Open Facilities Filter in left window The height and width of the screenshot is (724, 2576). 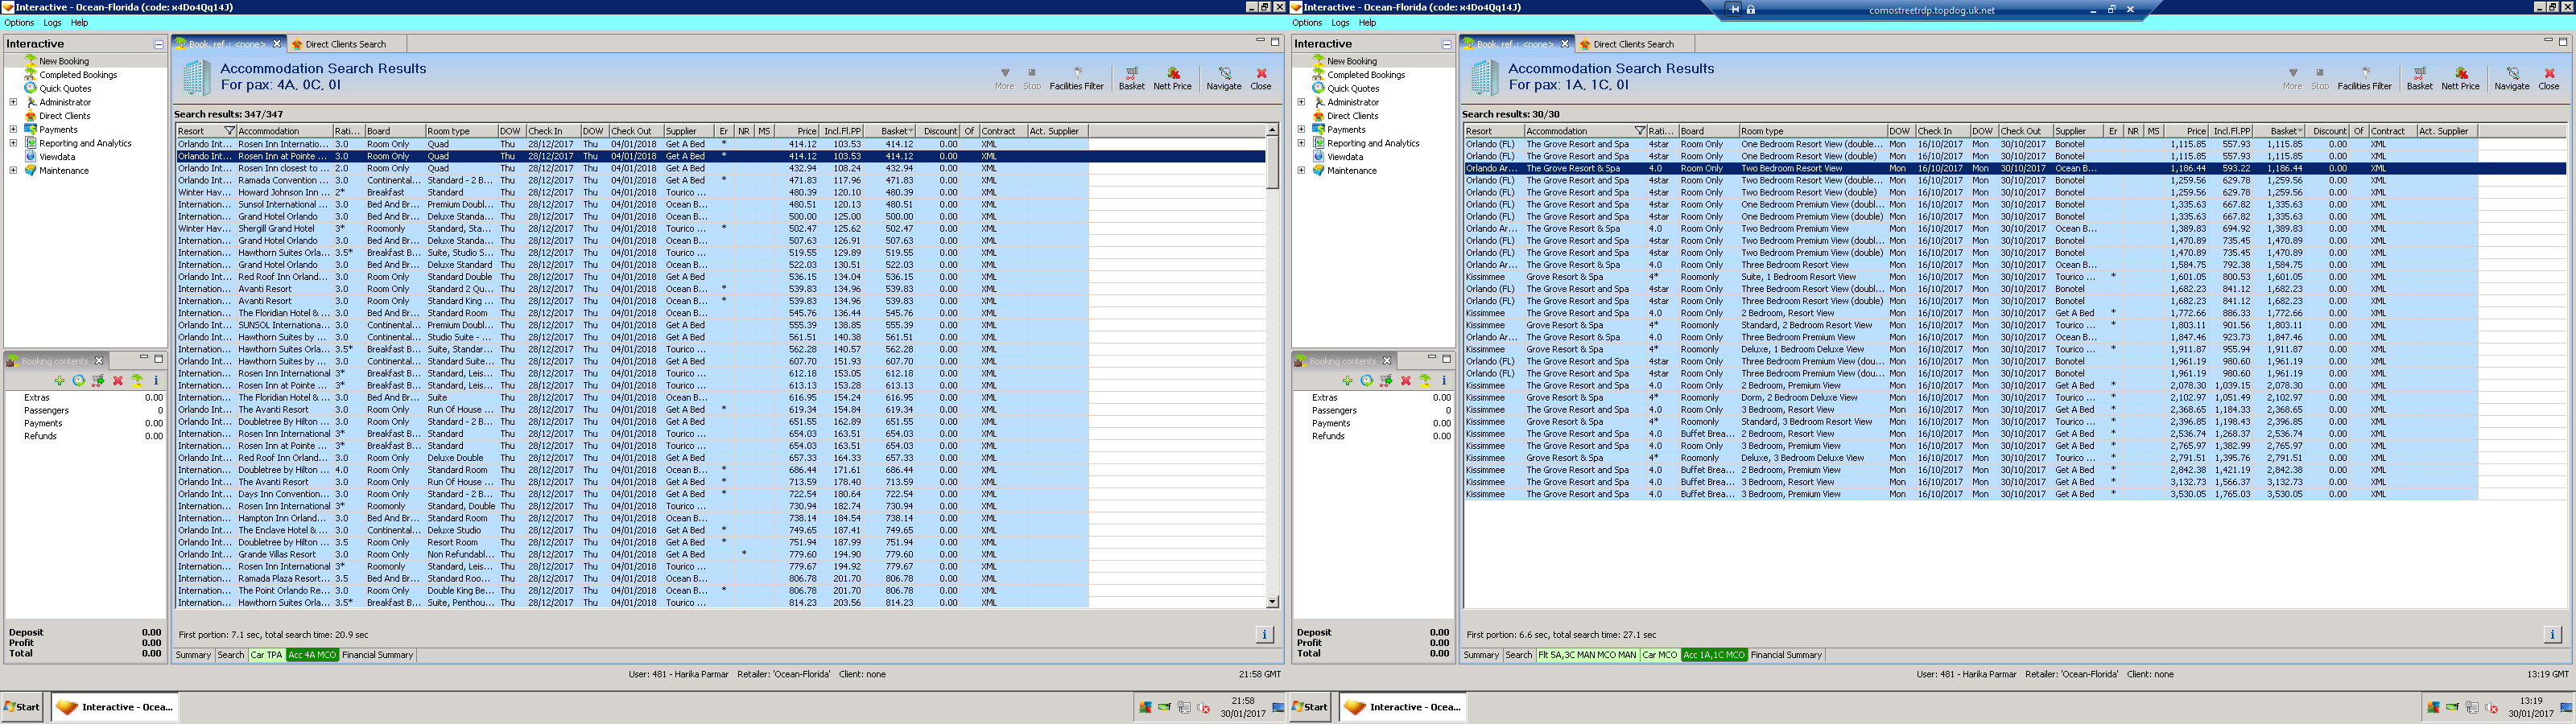point(1076,76)
